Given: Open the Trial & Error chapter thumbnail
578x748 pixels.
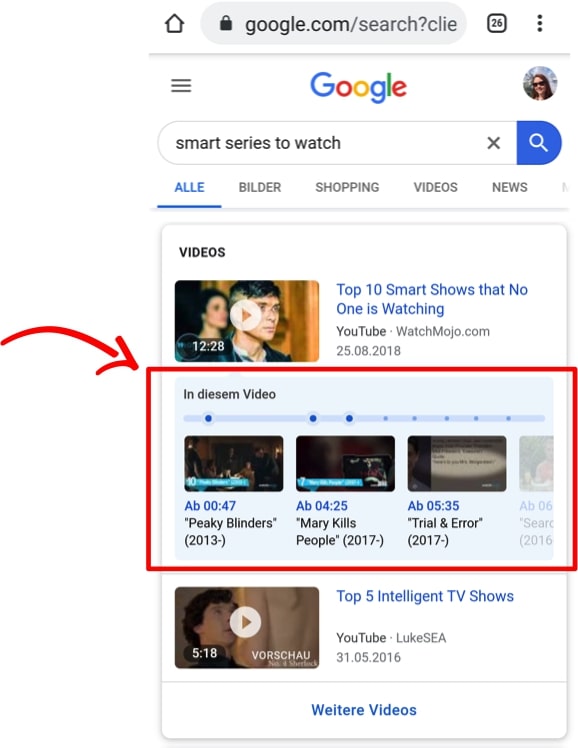Looking at the screenshot, I should [457, 463].
